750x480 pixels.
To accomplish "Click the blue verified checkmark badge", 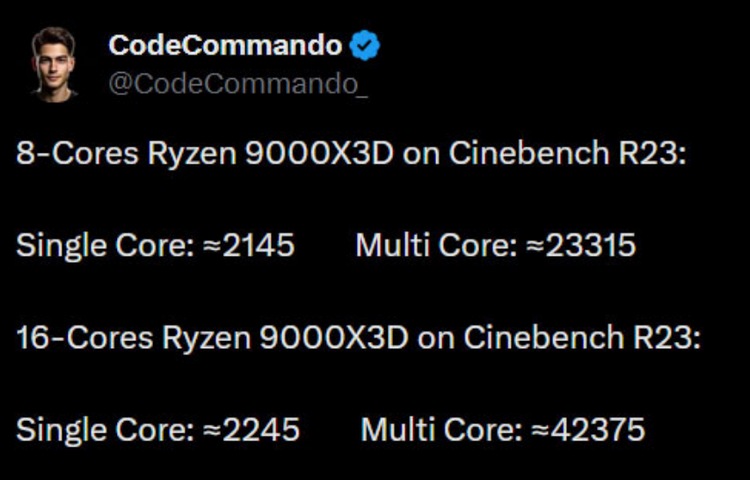I will (x=364, y=45).
